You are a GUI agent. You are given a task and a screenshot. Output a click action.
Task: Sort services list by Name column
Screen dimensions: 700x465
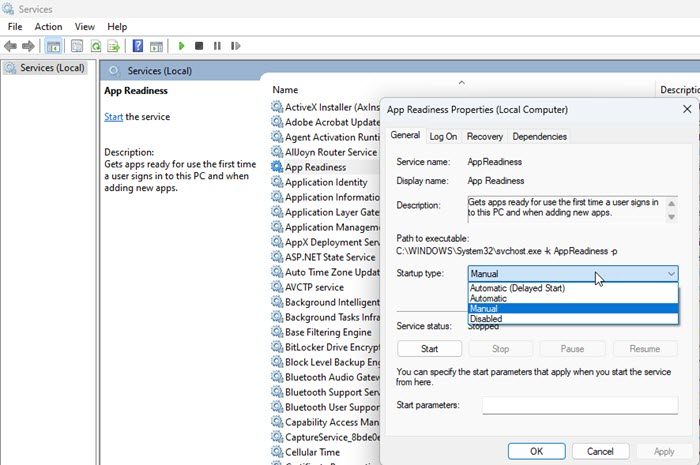(x=285, y=90)
